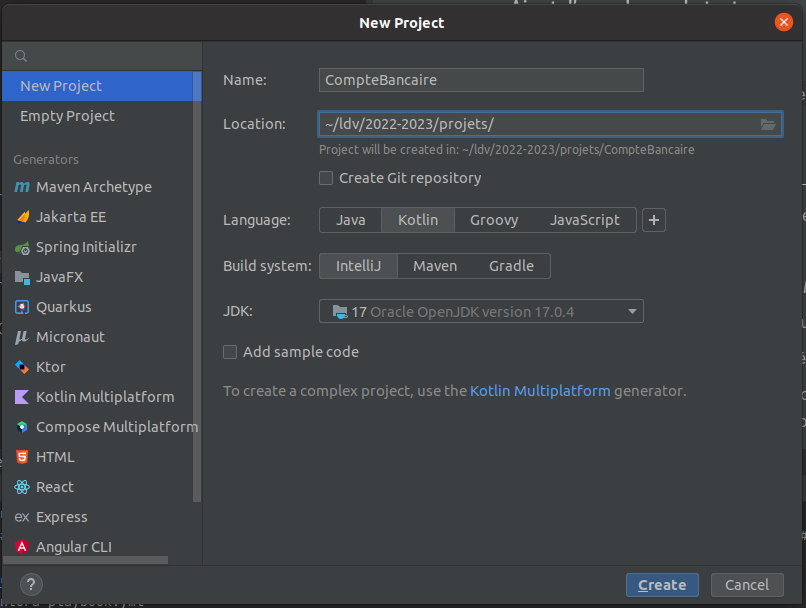Click the Kotlin Multiplatform icon in generators
The width and height of the screenshot is (806, 608).
(x=22, y=397)
